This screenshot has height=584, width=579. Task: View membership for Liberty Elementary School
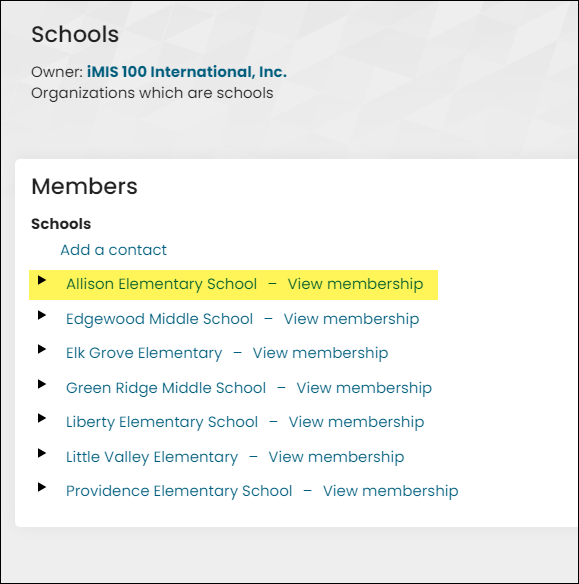click(x=356, y=422)
